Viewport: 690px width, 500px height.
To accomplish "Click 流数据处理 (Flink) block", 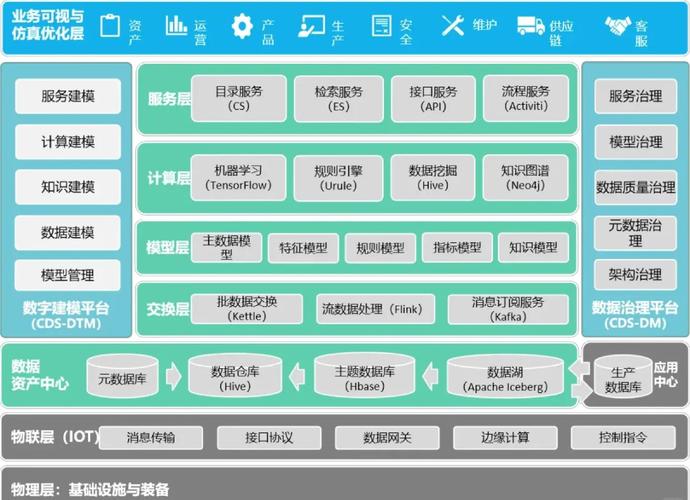I will [x=376, y=309].
